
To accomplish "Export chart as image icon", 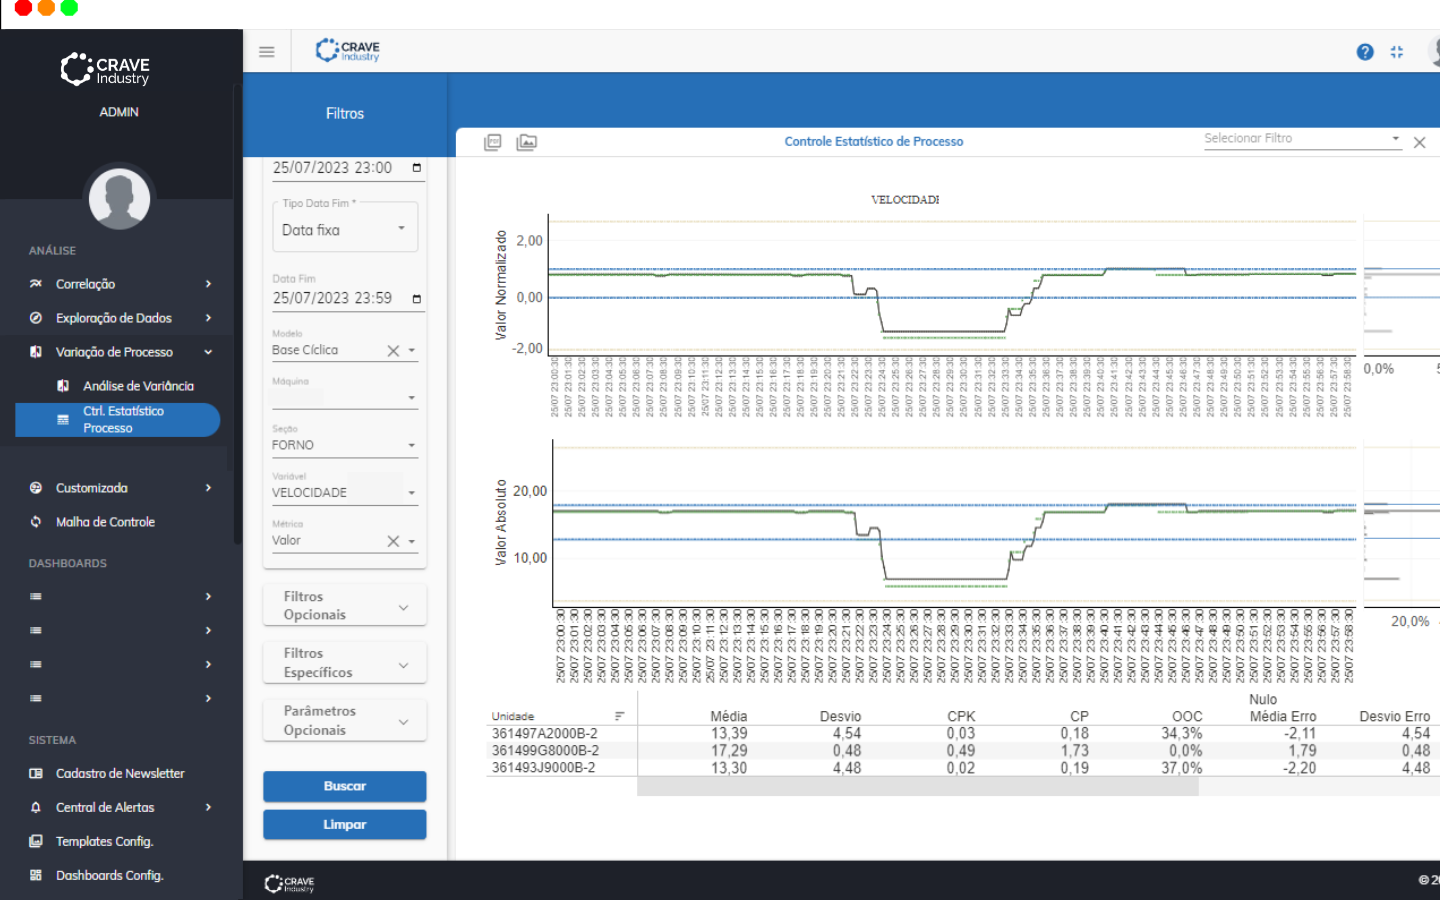I will 526,142.
